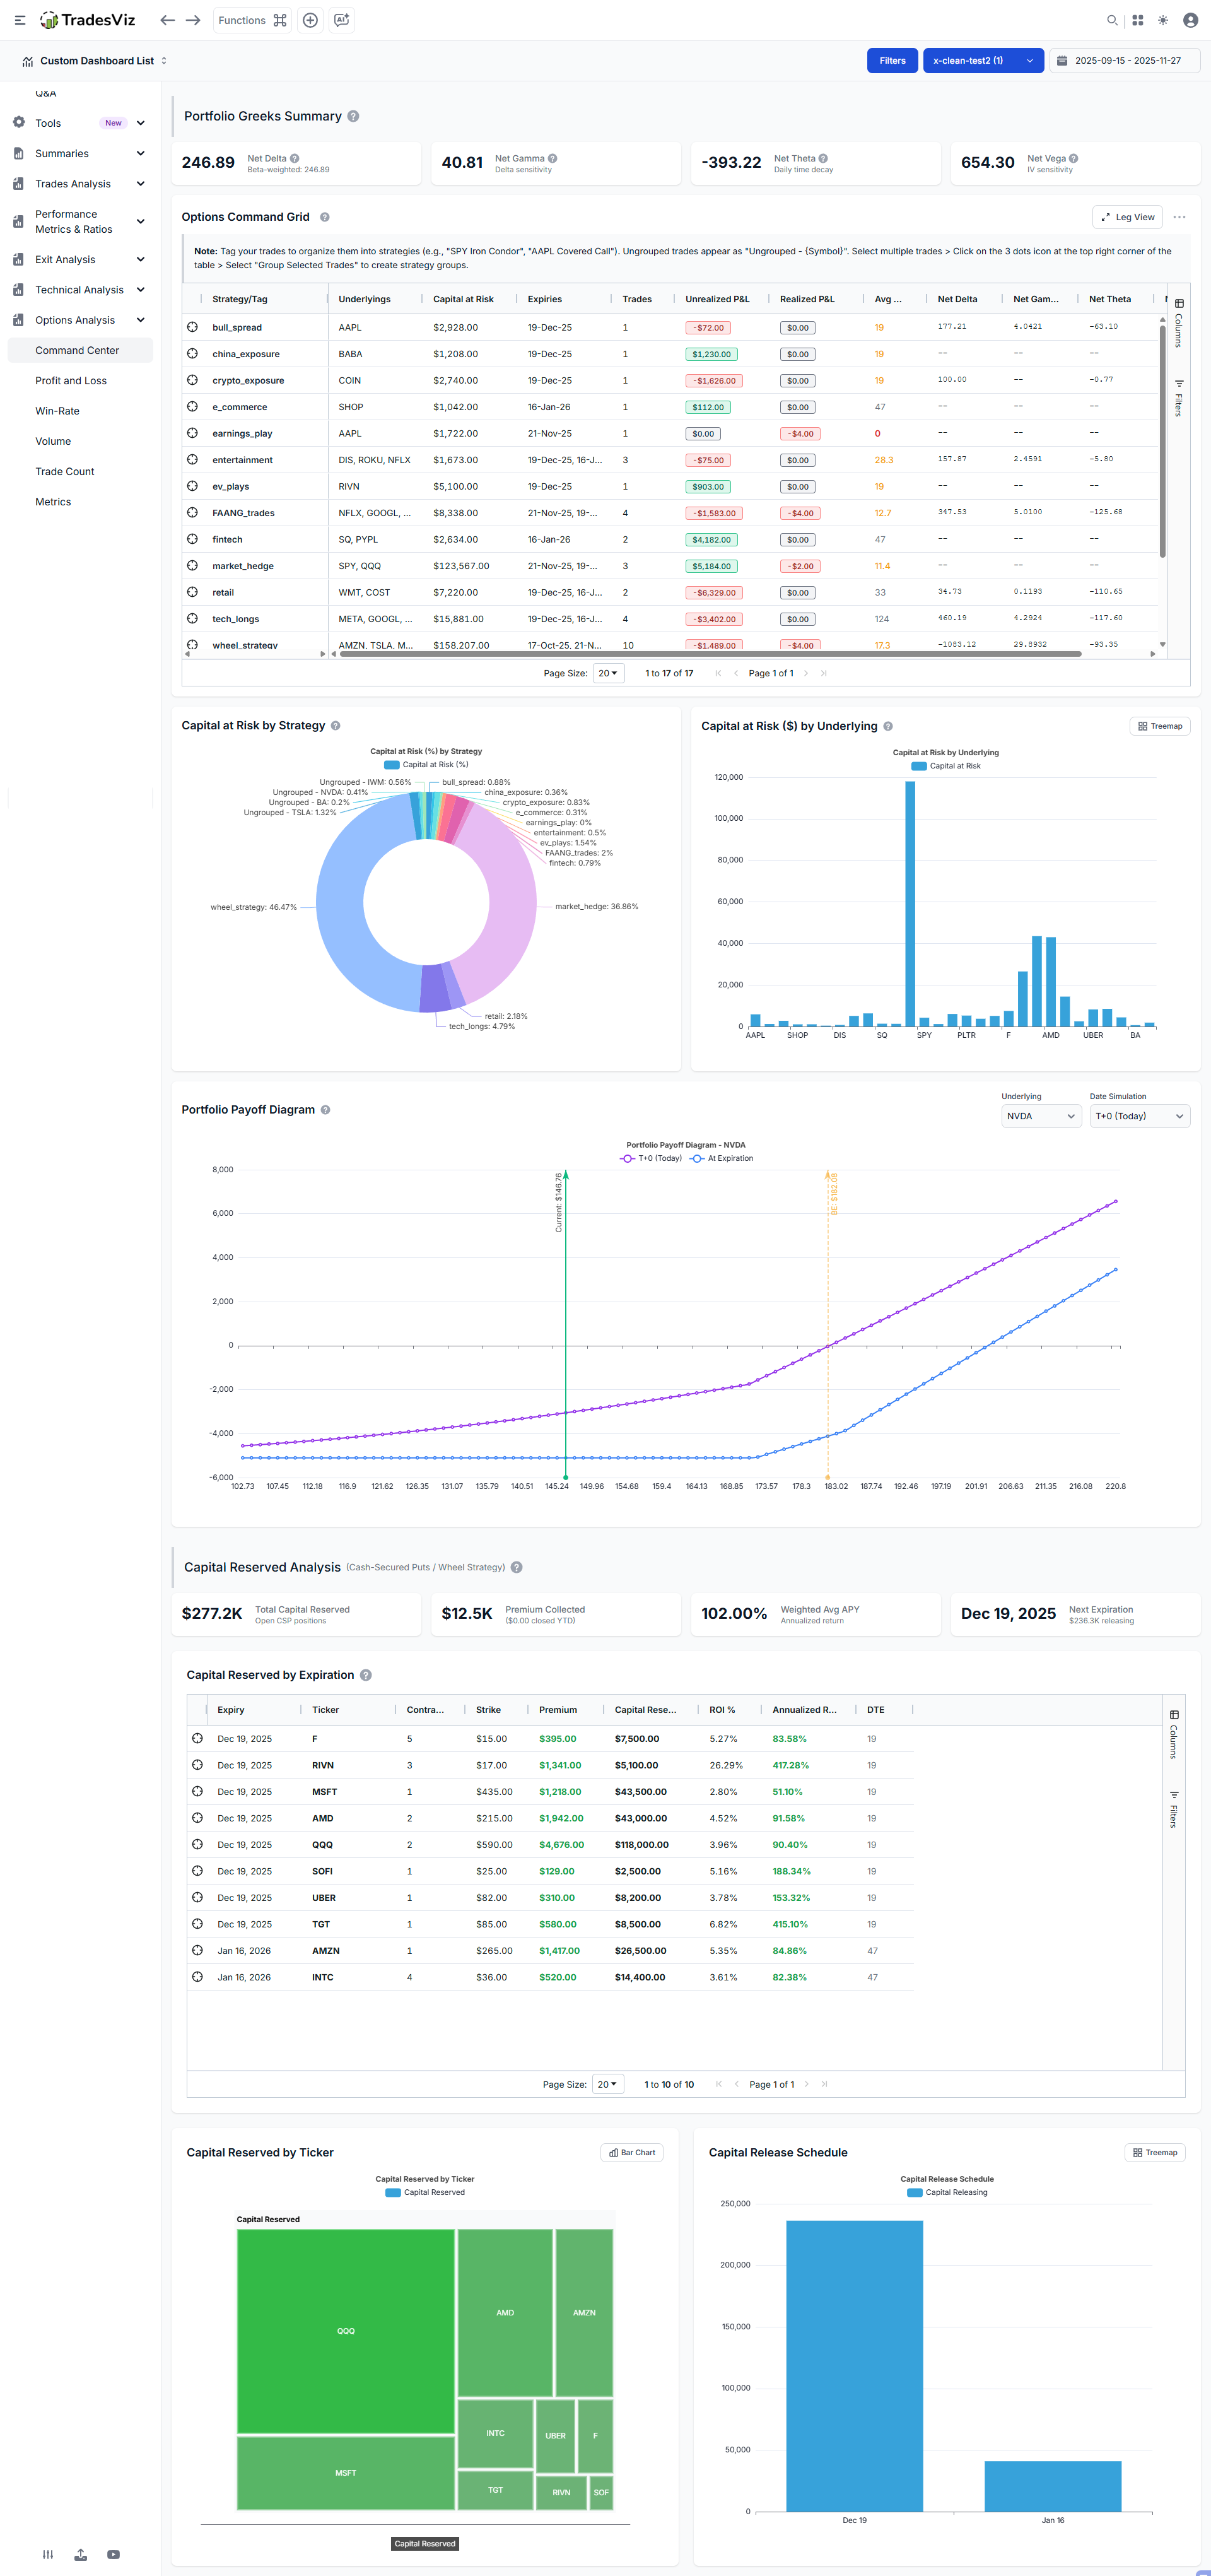This screenshot has width=1211, height=2576.
Task: Click the YouTube video icon at bottom left
Action: tap(114, 2554)
